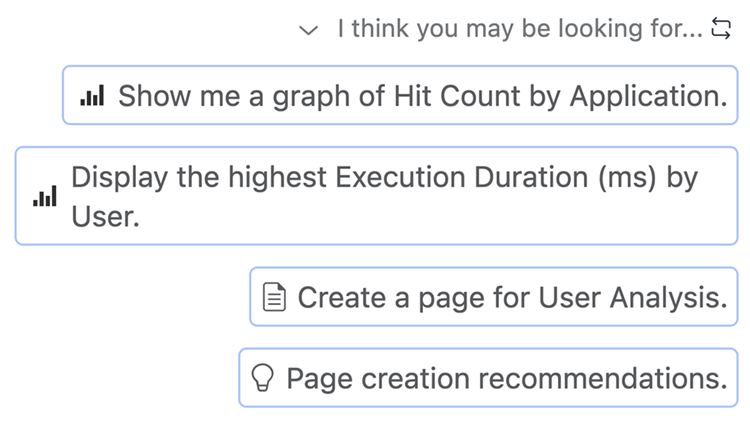Click the refresh suggestions arrows icon
The height and width of the screenshot is (428, 750).
point(720,29)
